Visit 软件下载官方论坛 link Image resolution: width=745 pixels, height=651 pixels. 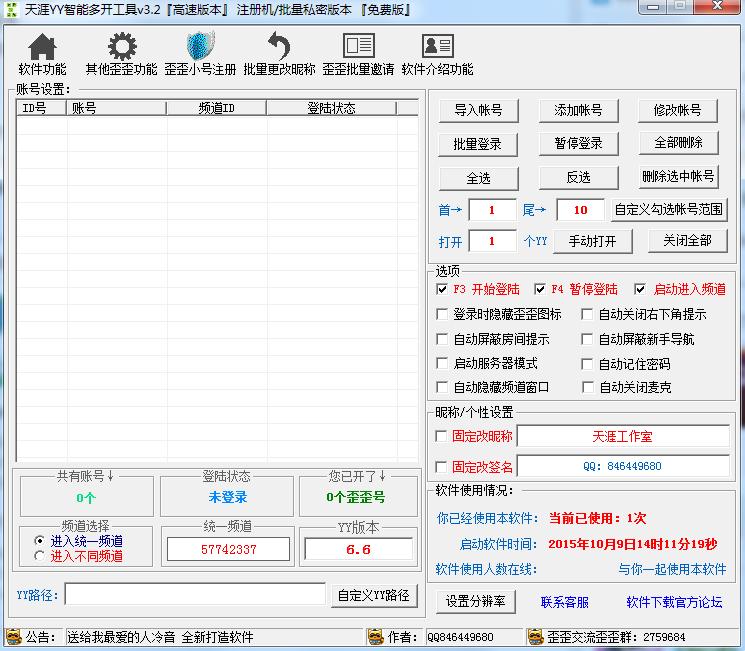(674, 602)
